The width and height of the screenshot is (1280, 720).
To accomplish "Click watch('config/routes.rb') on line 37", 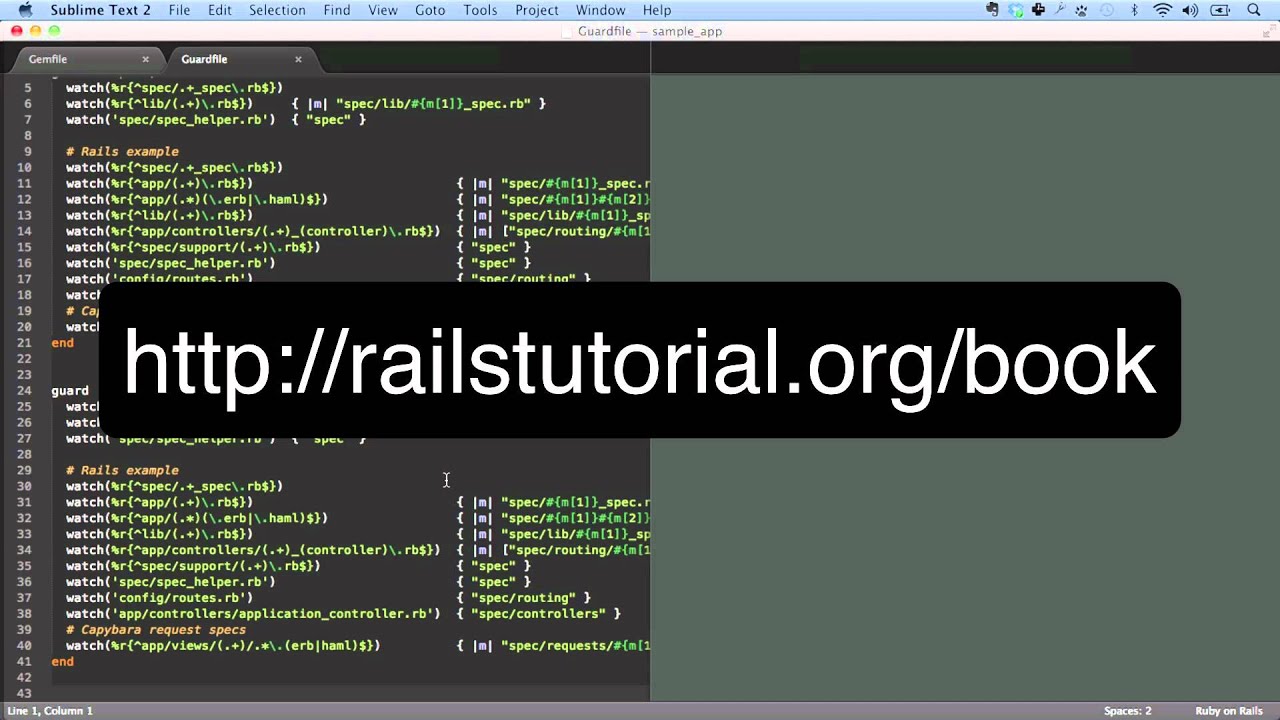I will [x=159, y=598].
